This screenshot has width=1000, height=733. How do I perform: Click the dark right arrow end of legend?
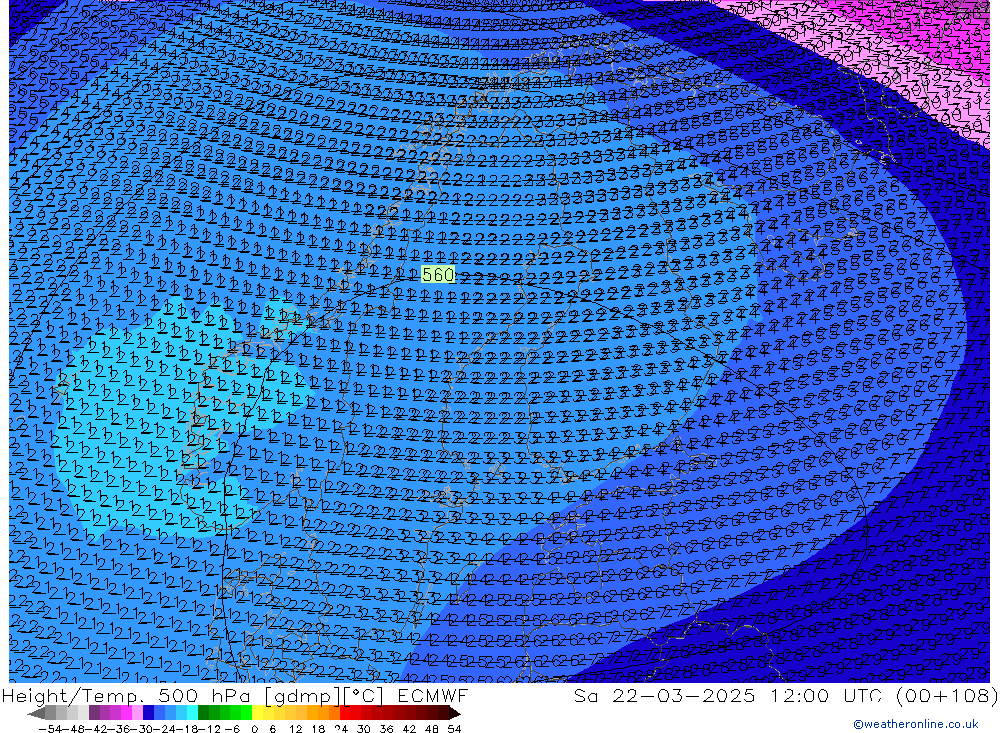point(455,713)
